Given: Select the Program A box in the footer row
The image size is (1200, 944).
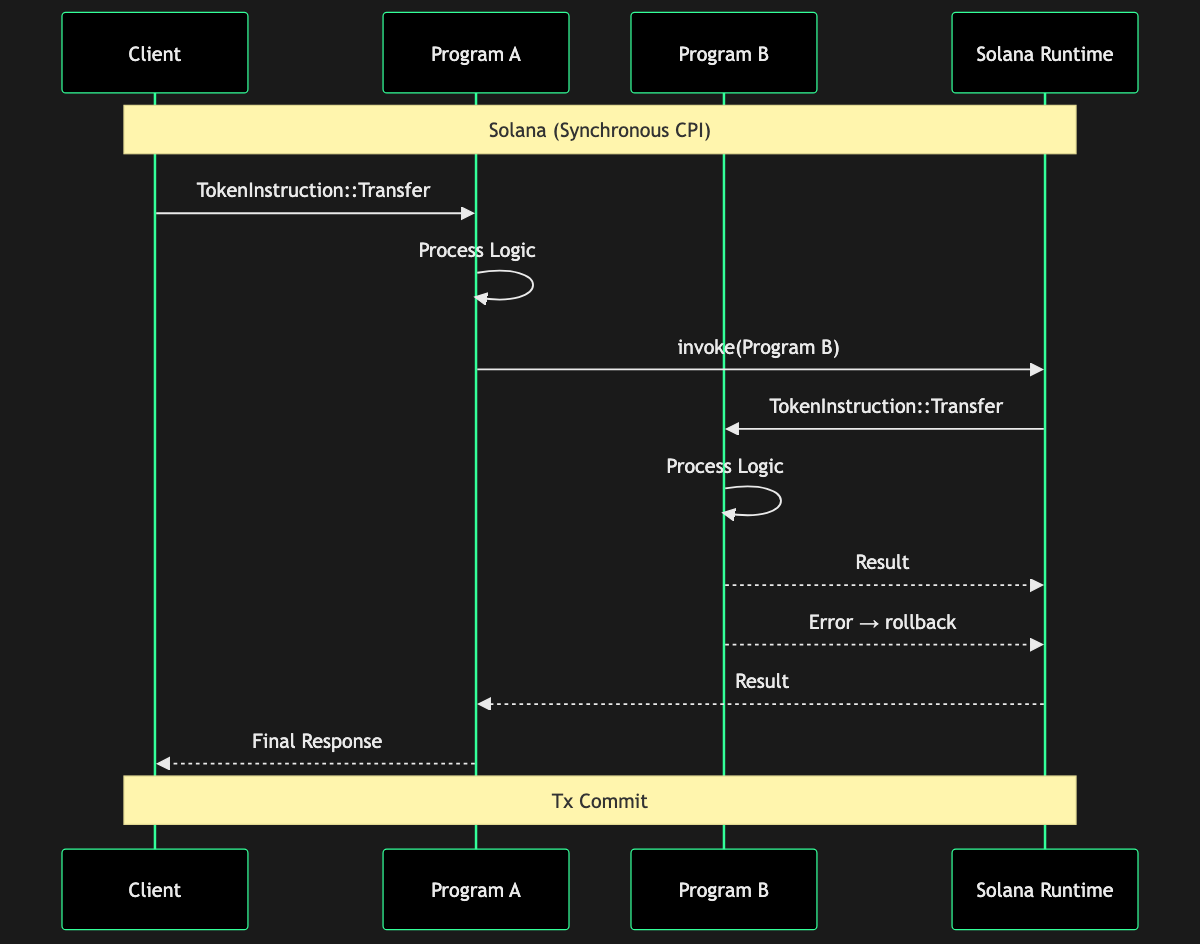Looking at the screenshot, I should (476, 890).
